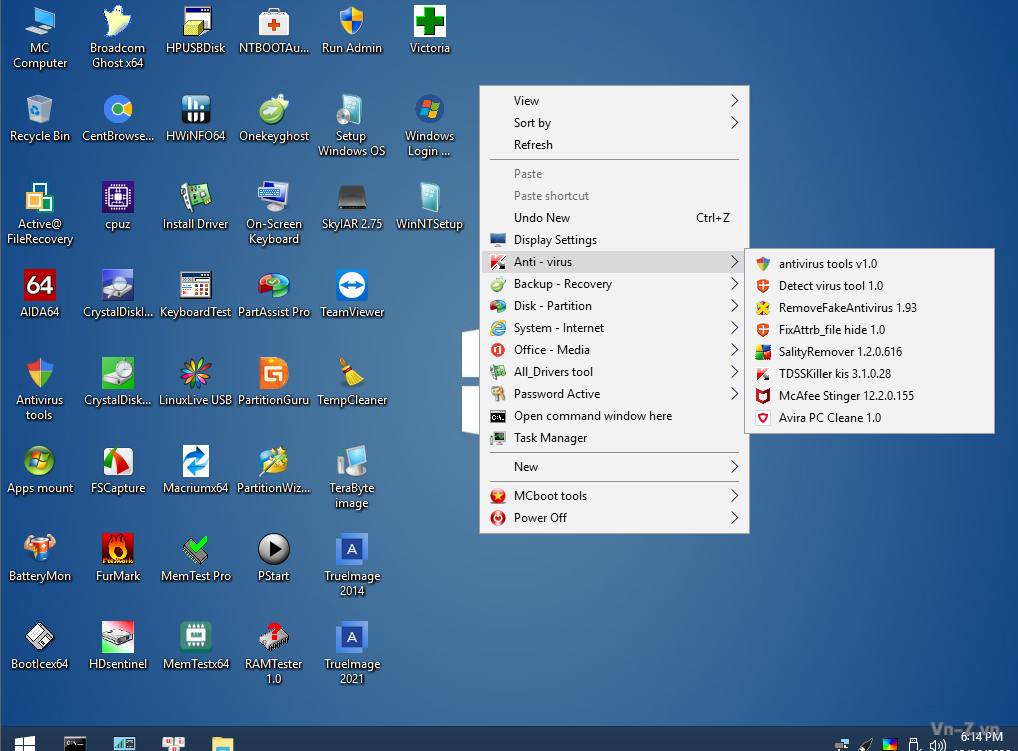This screenshot has width=1018, height=751.
Task: Launch HWiNFO64 from desktop
Action: pyautogui.click(x=195, y=118)
